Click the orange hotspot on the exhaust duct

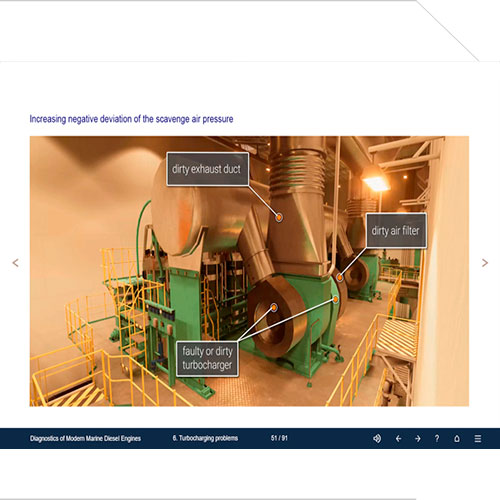click(x=279, y=217)
